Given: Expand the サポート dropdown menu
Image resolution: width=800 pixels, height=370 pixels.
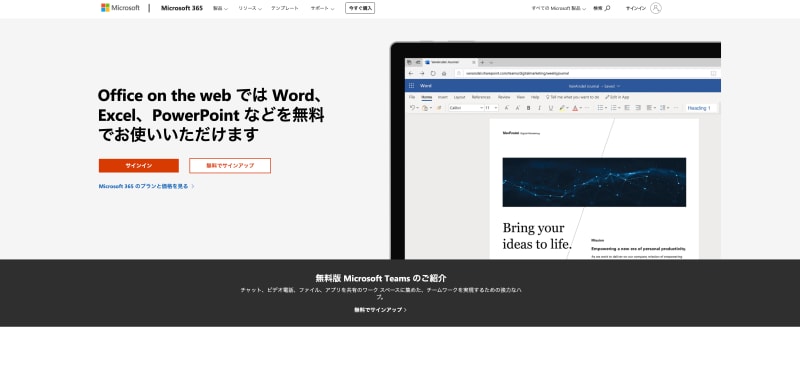Looking at the screenshot, I should [322, 8].
